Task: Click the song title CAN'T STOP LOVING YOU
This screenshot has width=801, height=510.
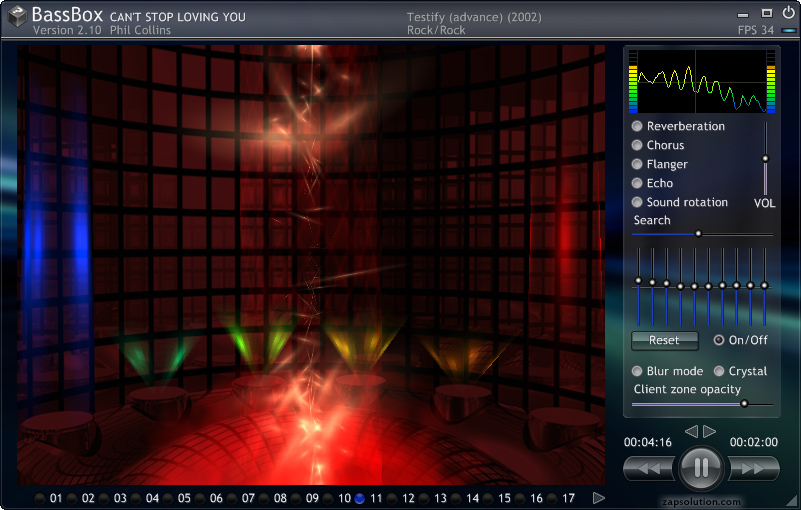Action: [x=178, y=17]
